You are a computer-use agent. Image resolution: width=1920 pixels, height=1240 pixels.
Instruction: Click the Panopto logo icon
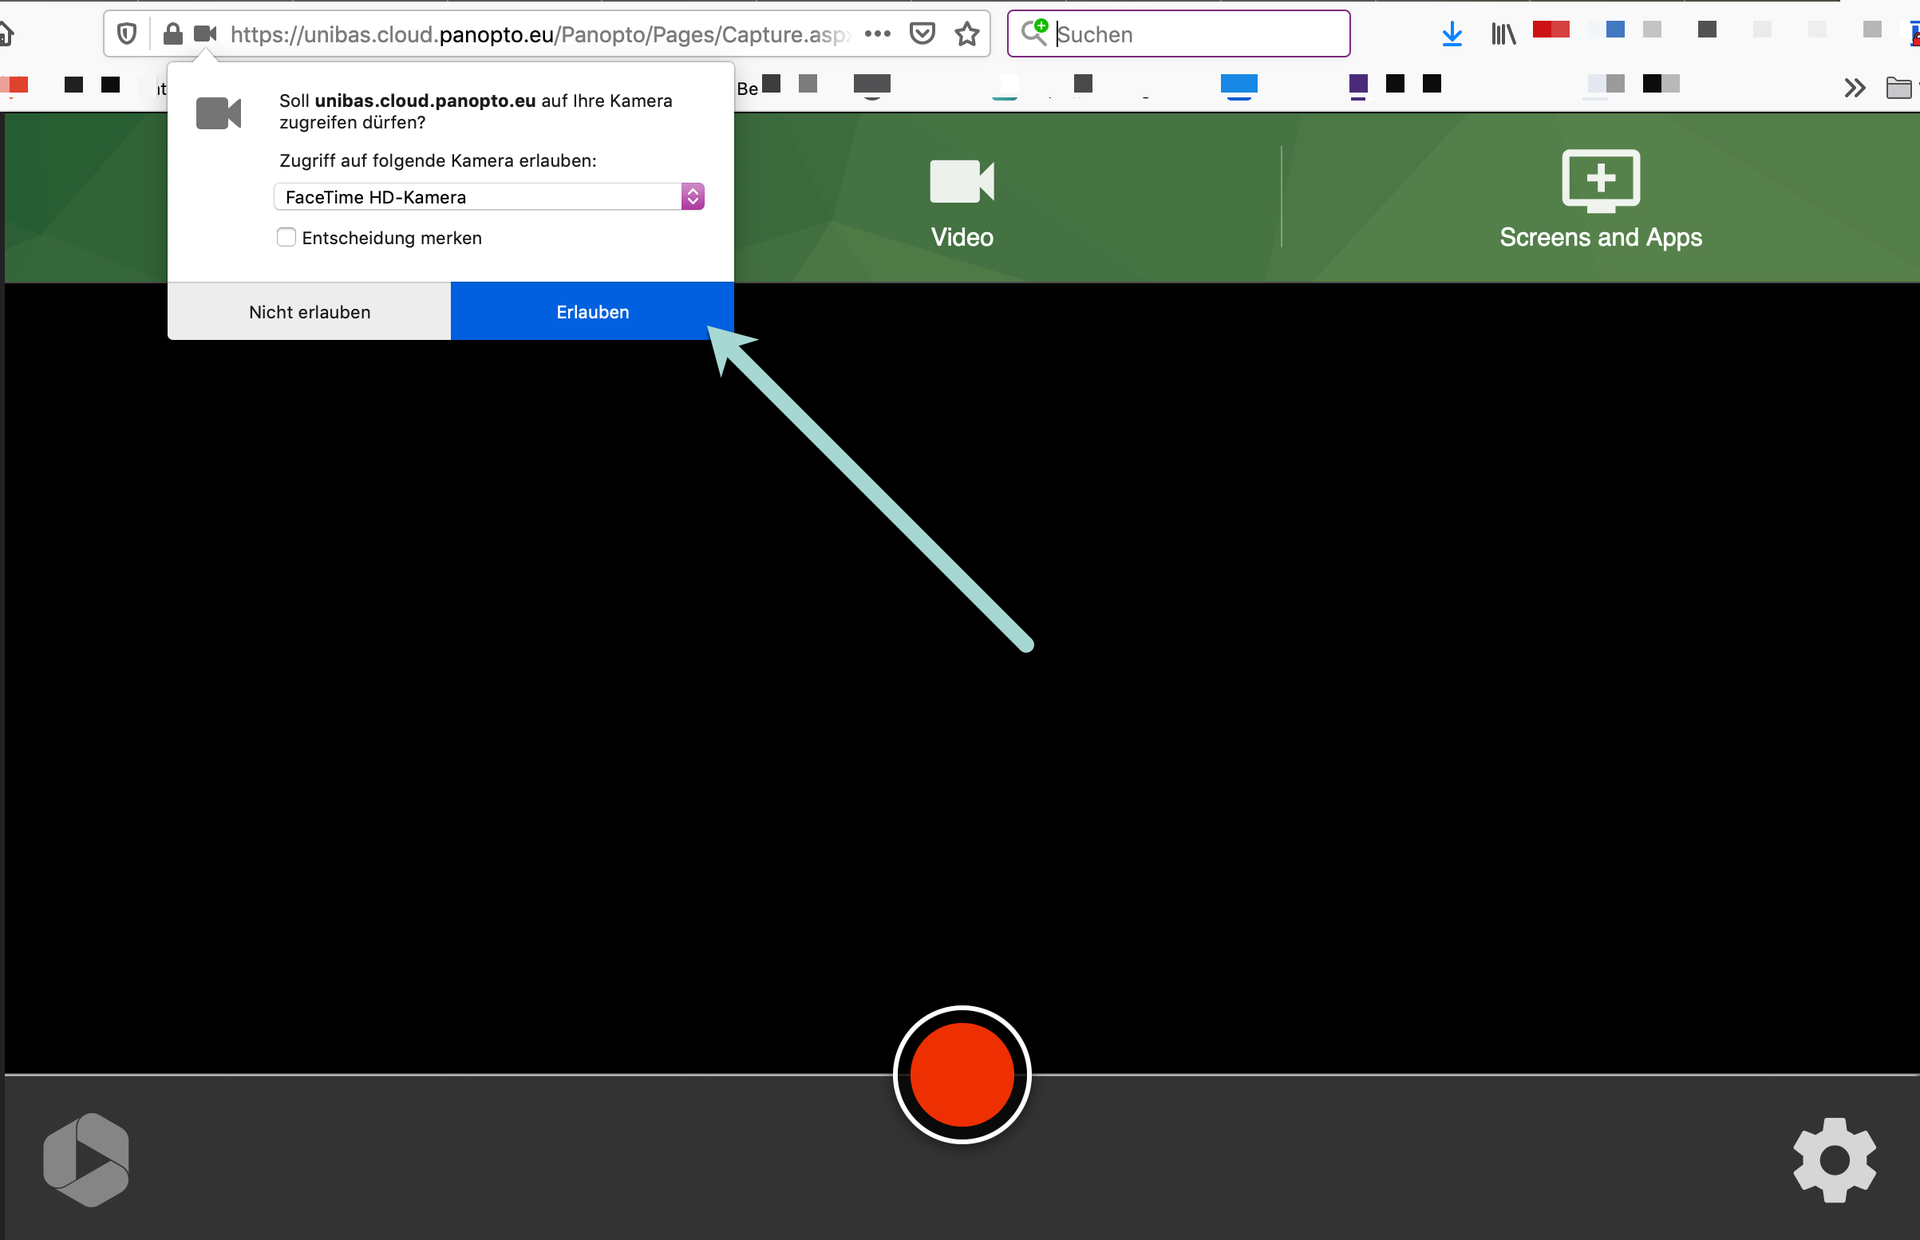[x=87, y=1160]
